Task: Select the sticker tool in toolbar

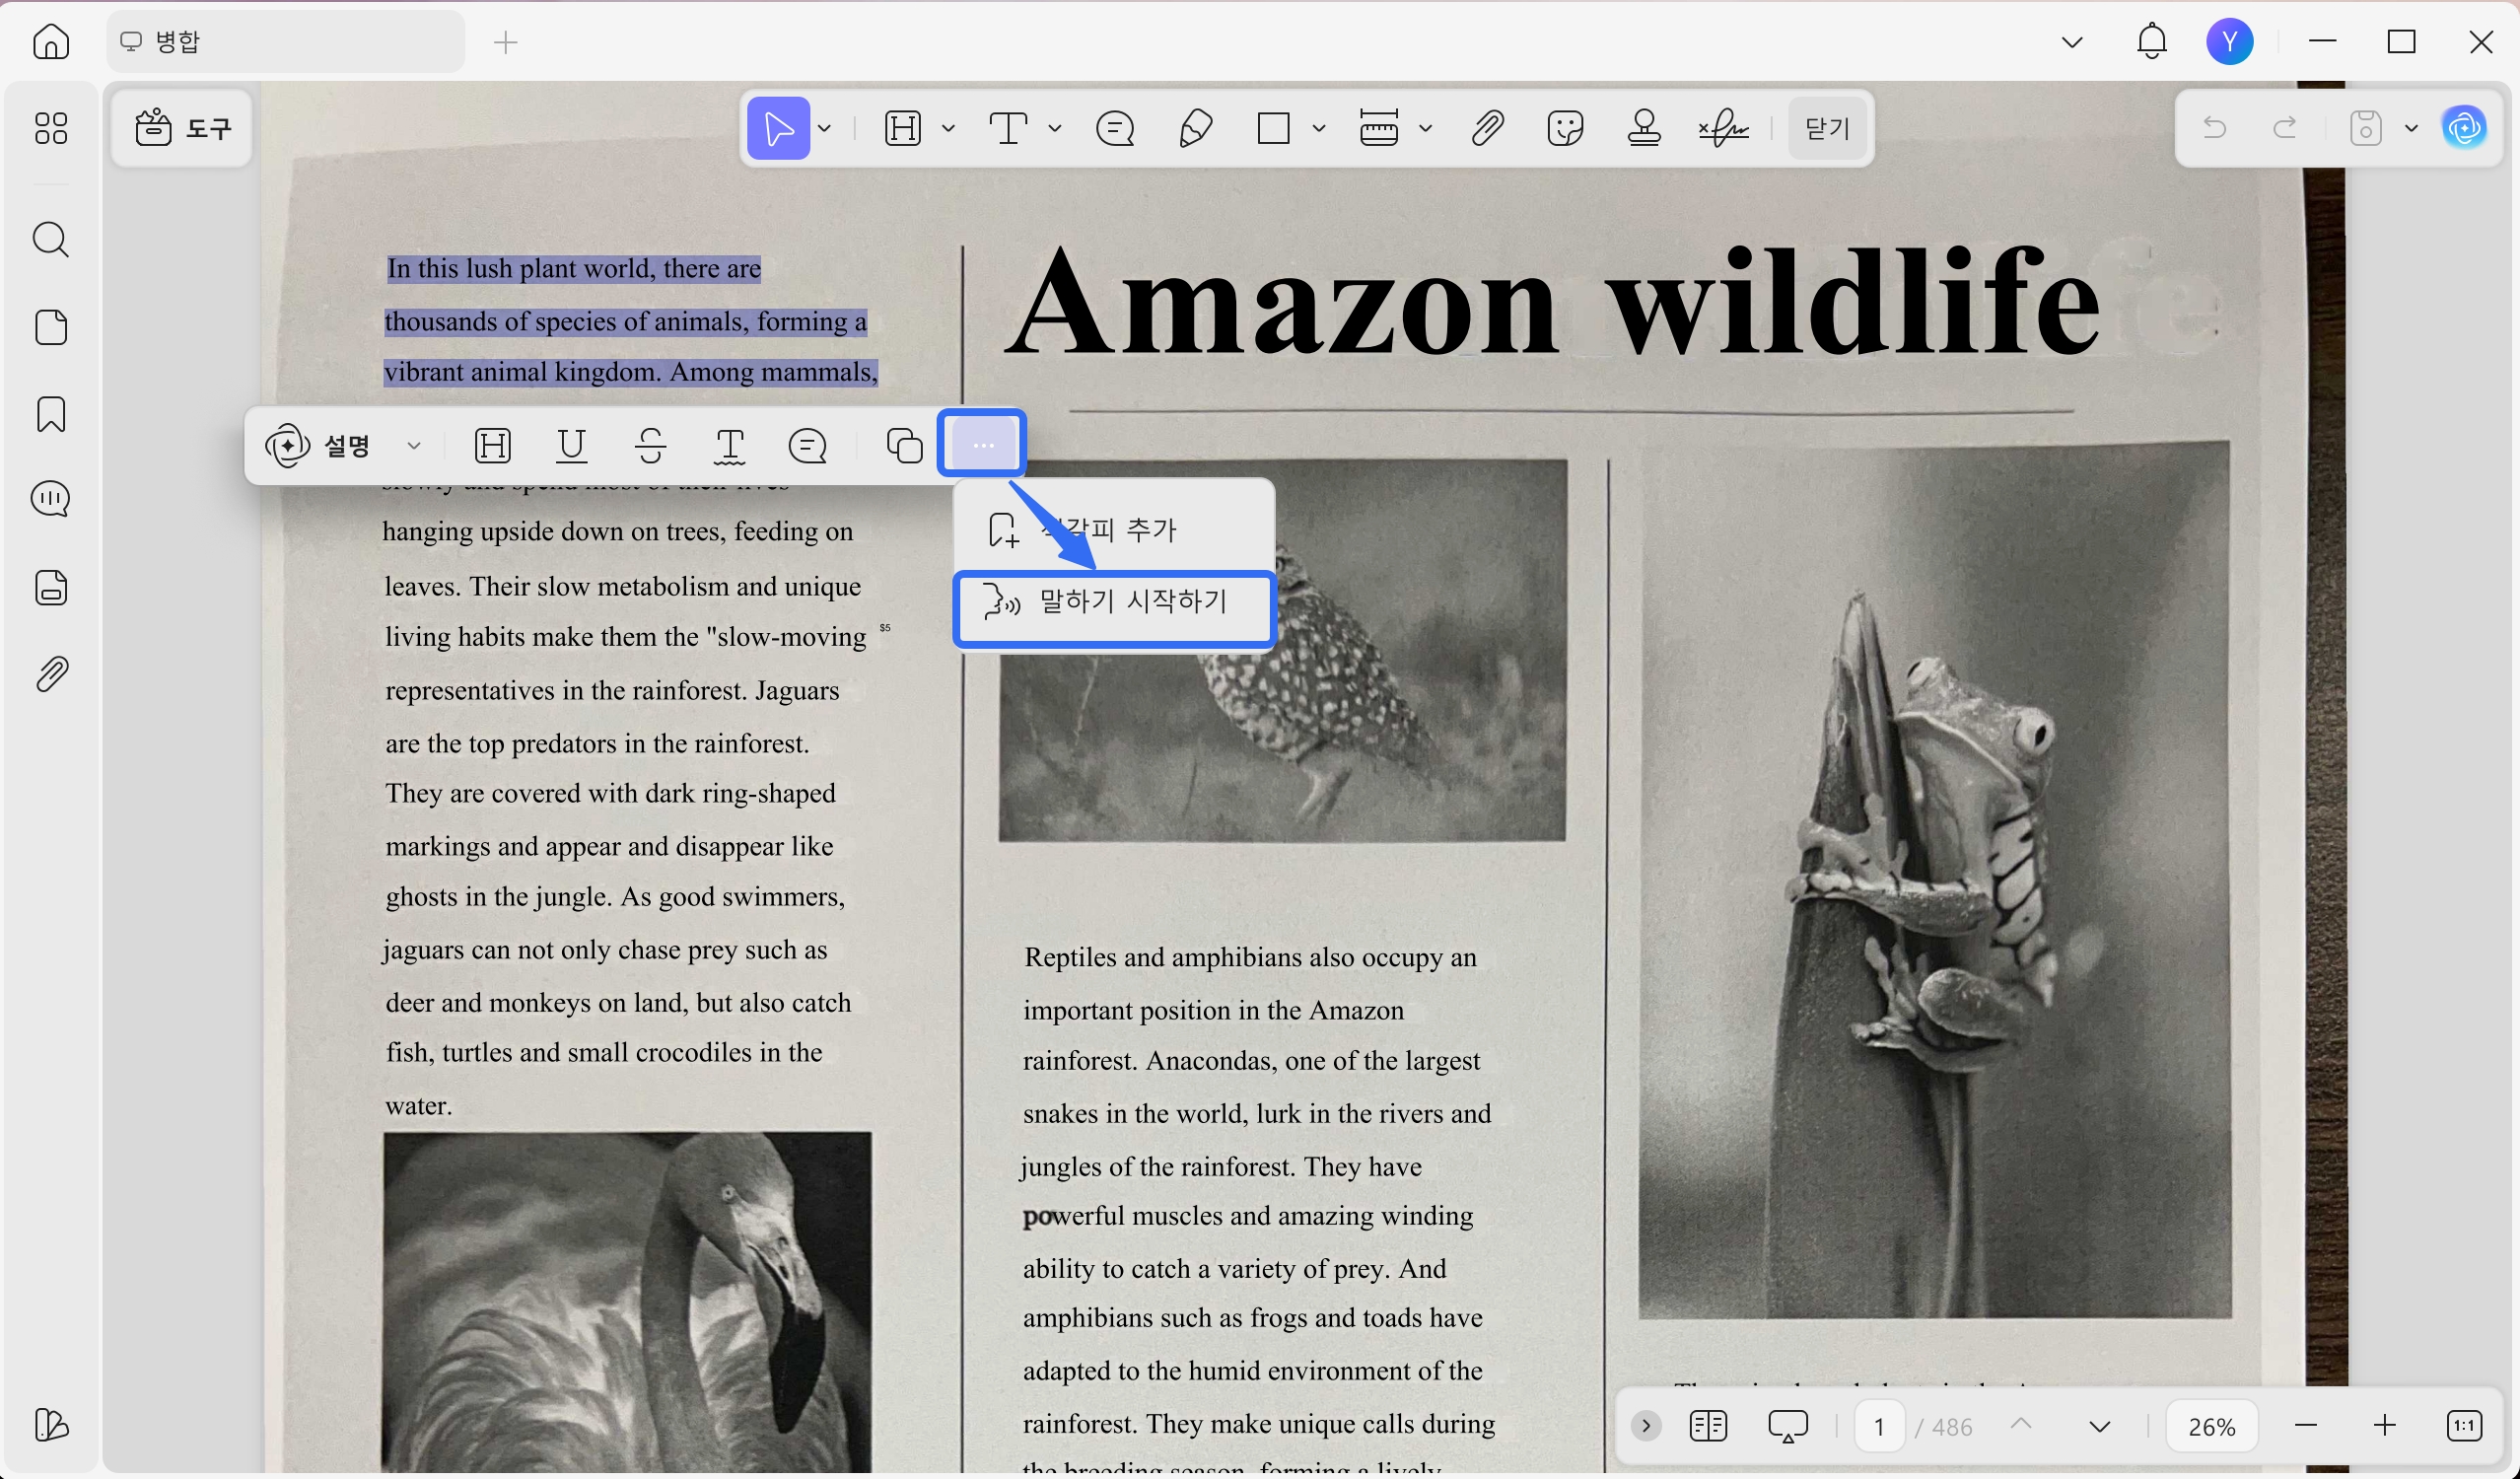Action: (x=1564, y=128)
